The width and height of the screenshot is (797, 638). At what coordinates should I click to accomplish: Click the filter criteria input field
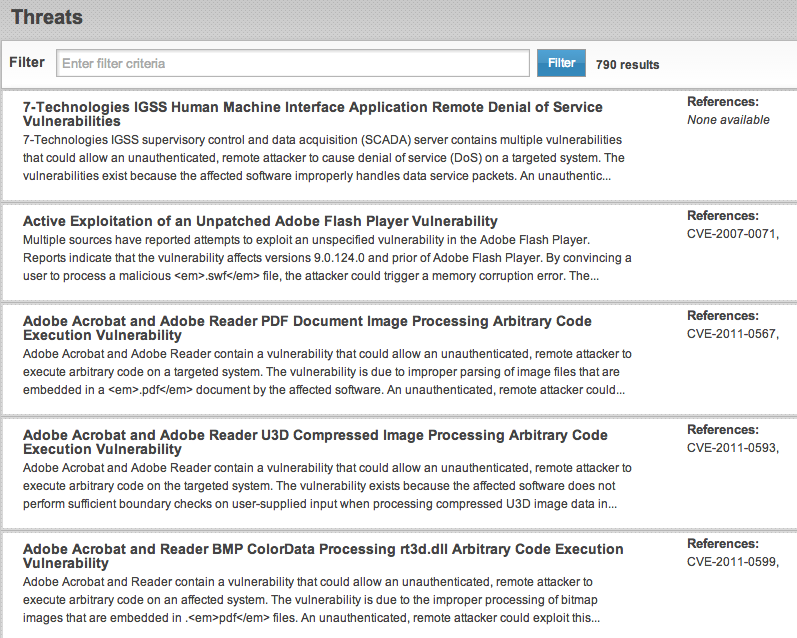(x=292, y=63)
